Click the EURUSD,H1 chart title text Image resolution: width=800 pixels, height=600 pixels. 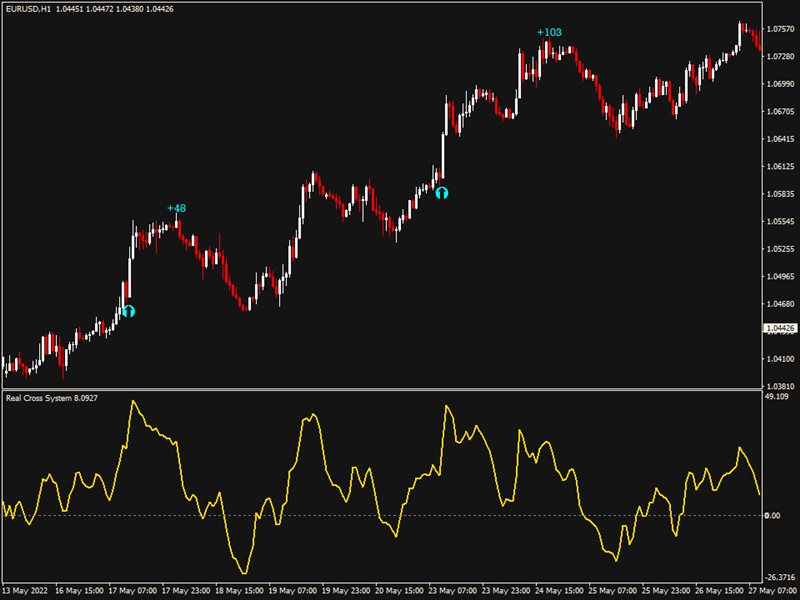(x=27, y=9)
